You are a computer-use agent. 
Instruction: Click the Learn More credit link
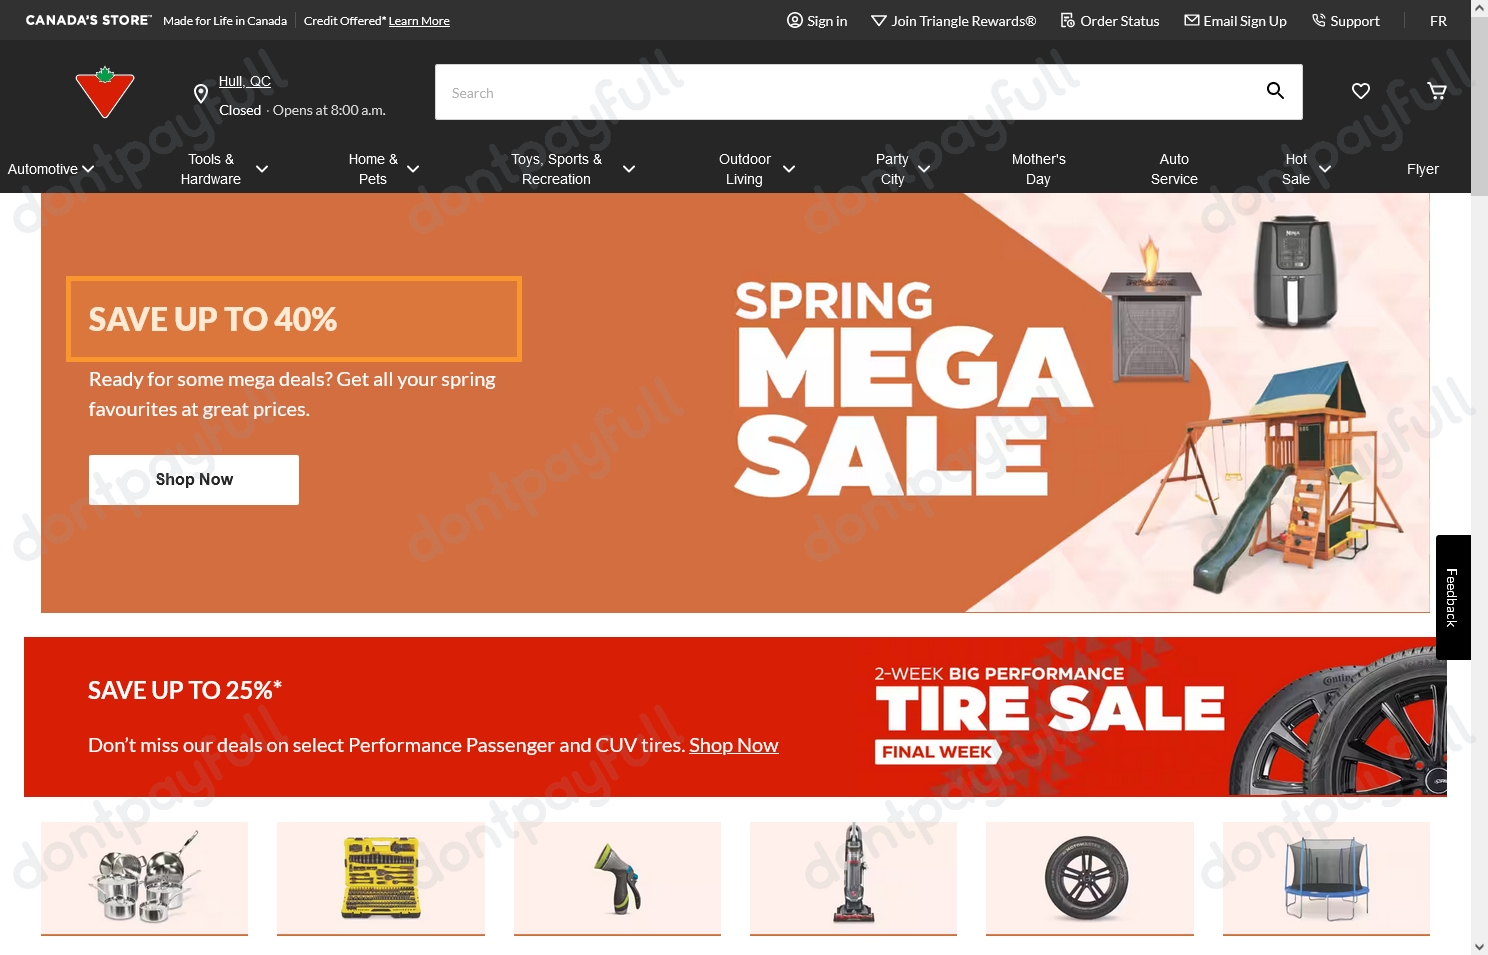coord(419,21)
